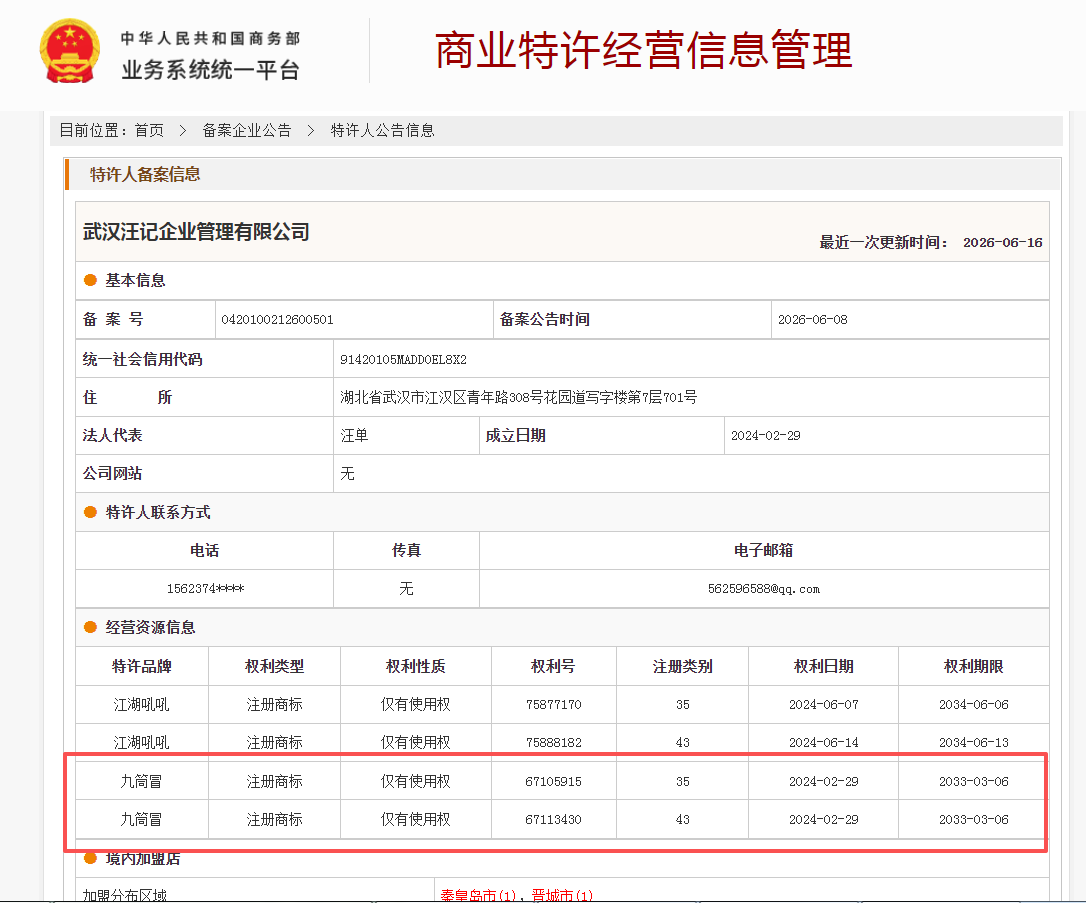
Task: Click the 电子邮箱 column header
Action: click(763, 551)
